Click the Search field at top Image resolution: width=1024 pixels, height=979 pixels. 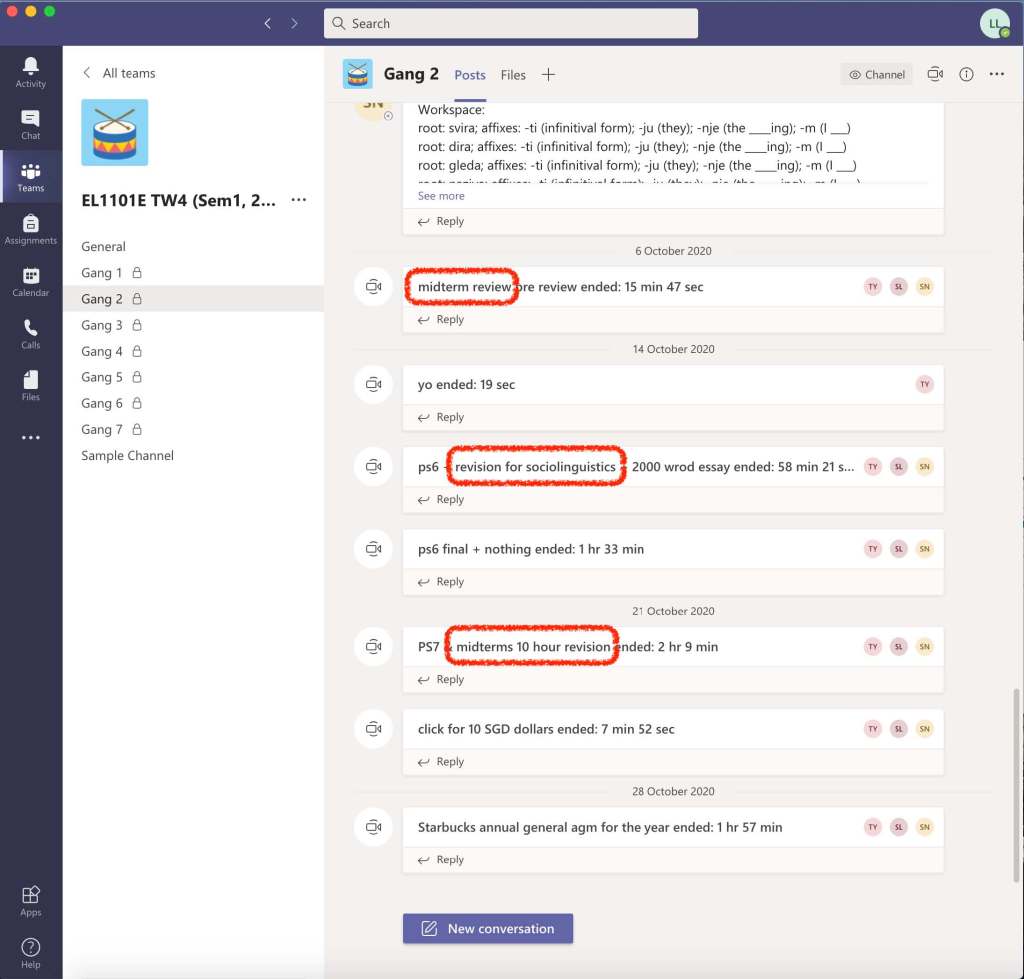pyautogui.click(x=511, y=23)
